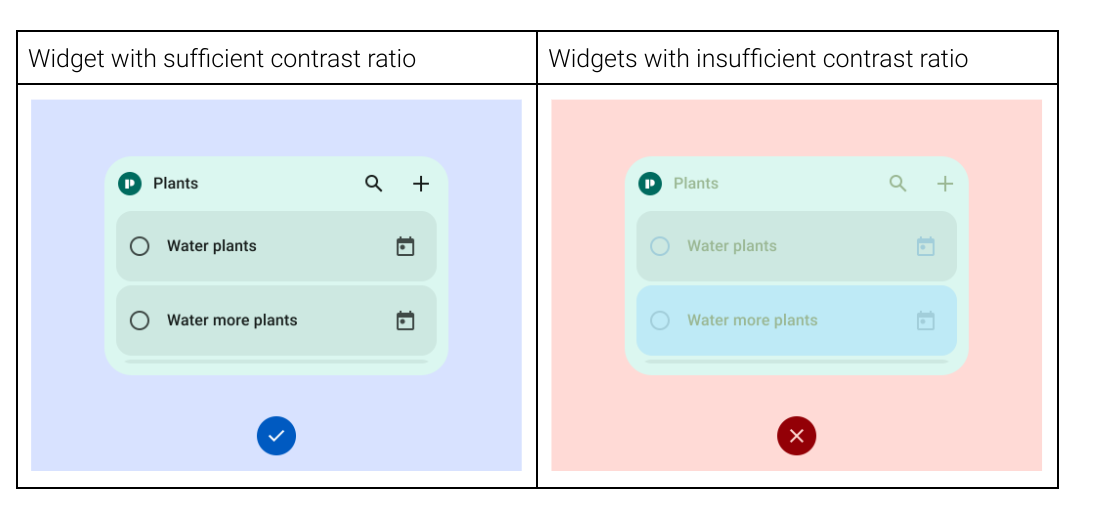Click "Widget with sufficient contrast ratio" header
Image resolution: width=1098 pixels, height=513 pixels.
[222, 59]
